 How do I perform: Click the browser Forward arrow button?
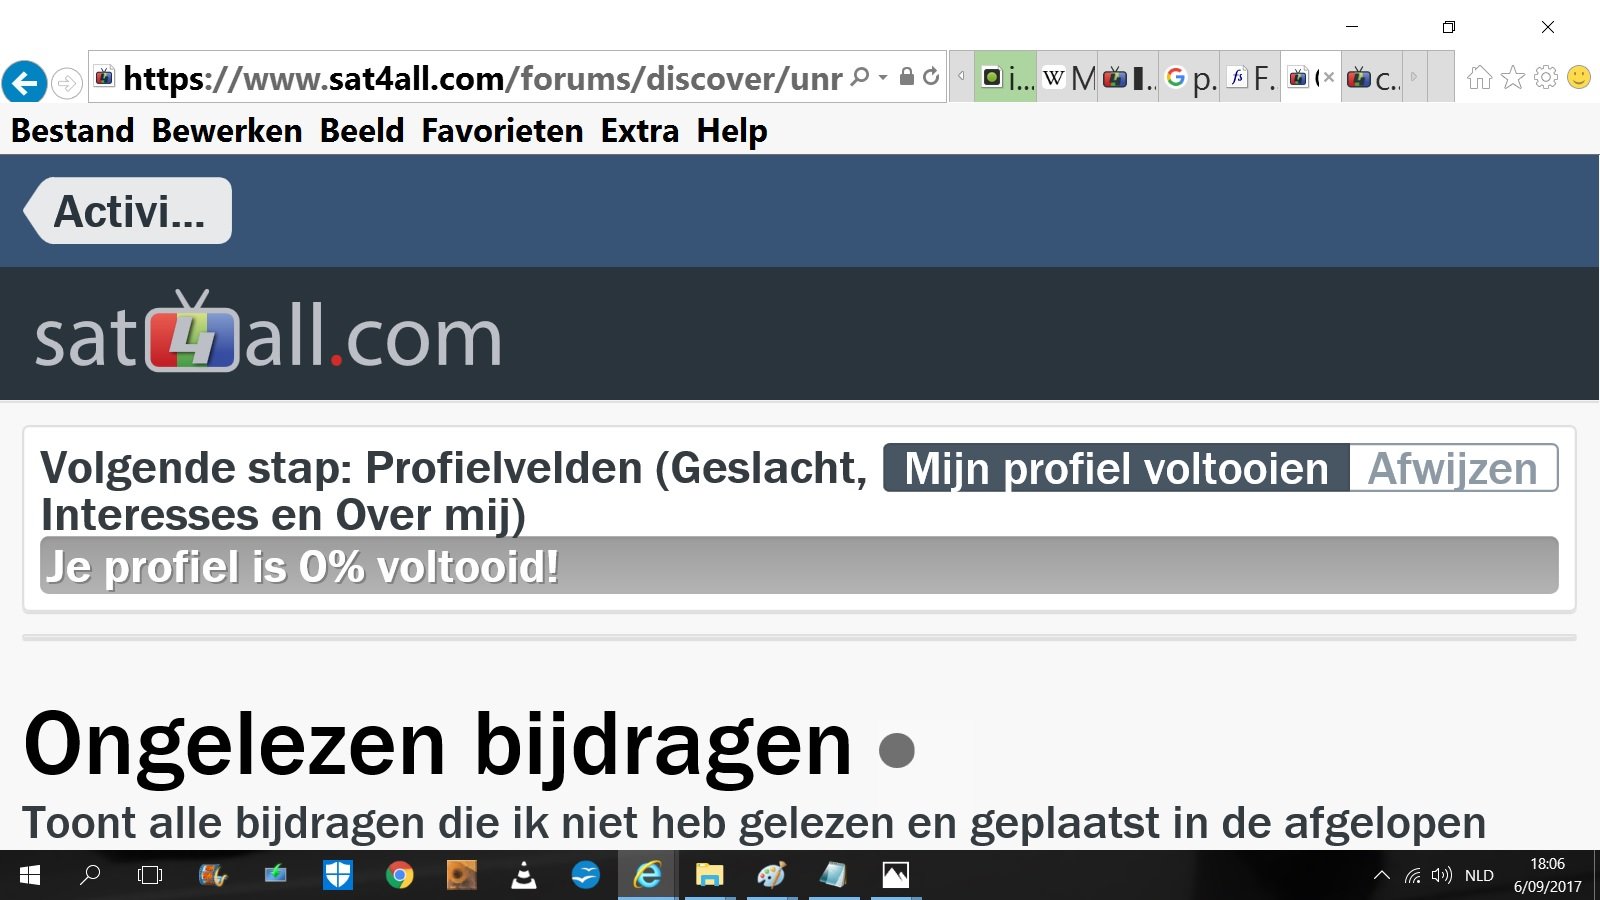pyautogui.click(x=67, y=82)
